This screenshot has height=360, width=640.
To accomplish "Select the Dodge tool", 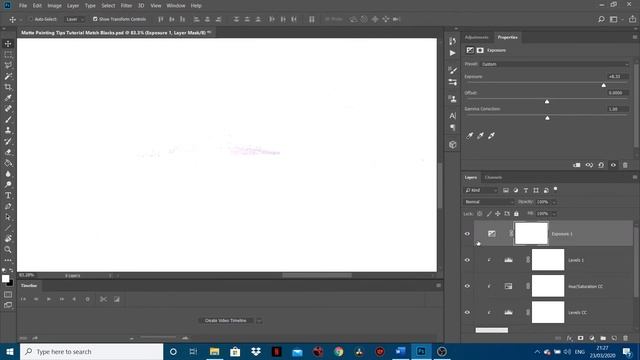I will pos(8,184).
